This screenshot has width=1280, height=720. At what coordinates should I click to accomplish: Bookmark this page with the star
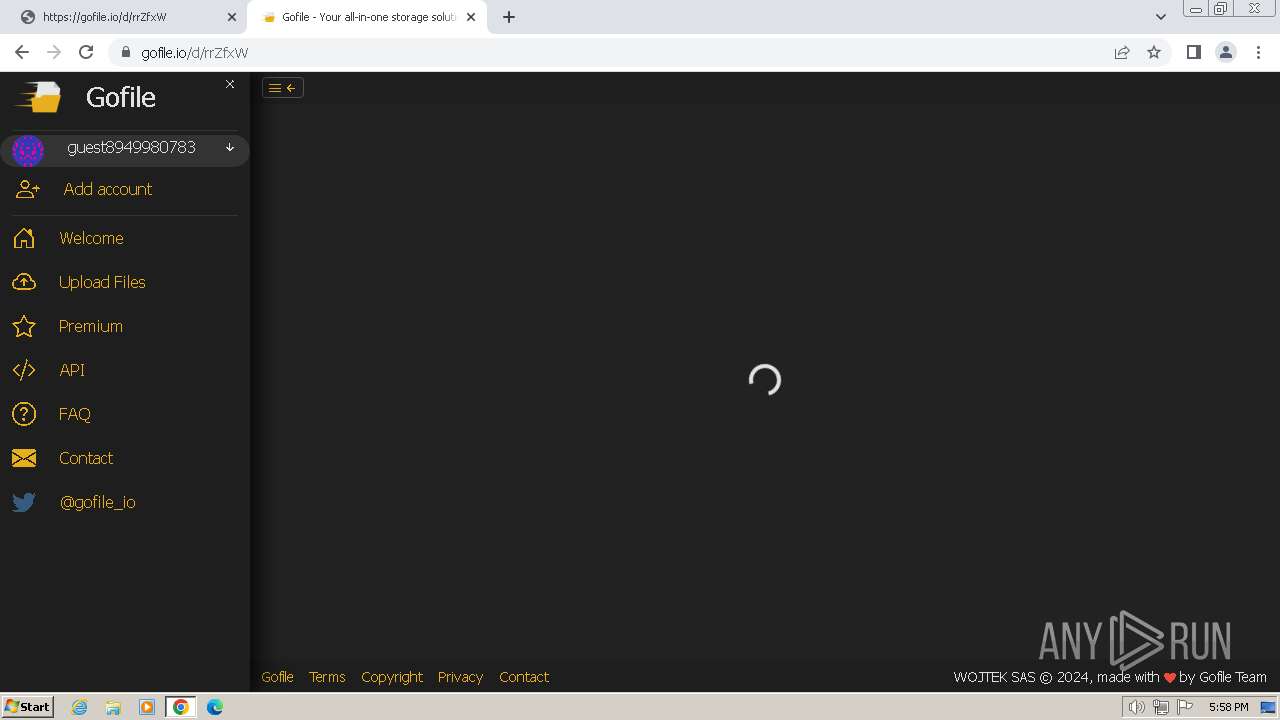[x=1154, y=52]
